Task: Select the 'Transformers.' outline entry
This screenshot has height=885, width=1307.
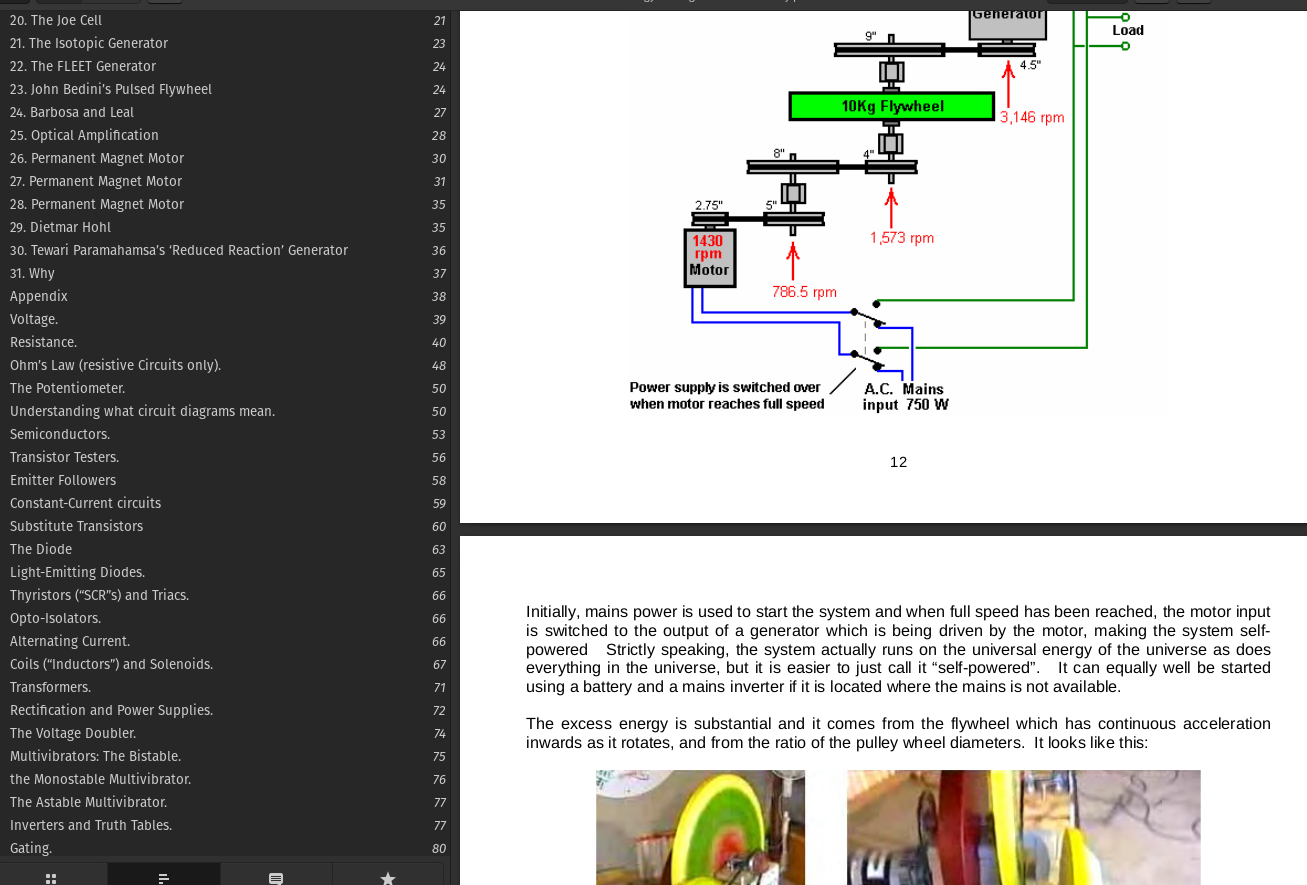Action: coord(50,687)
